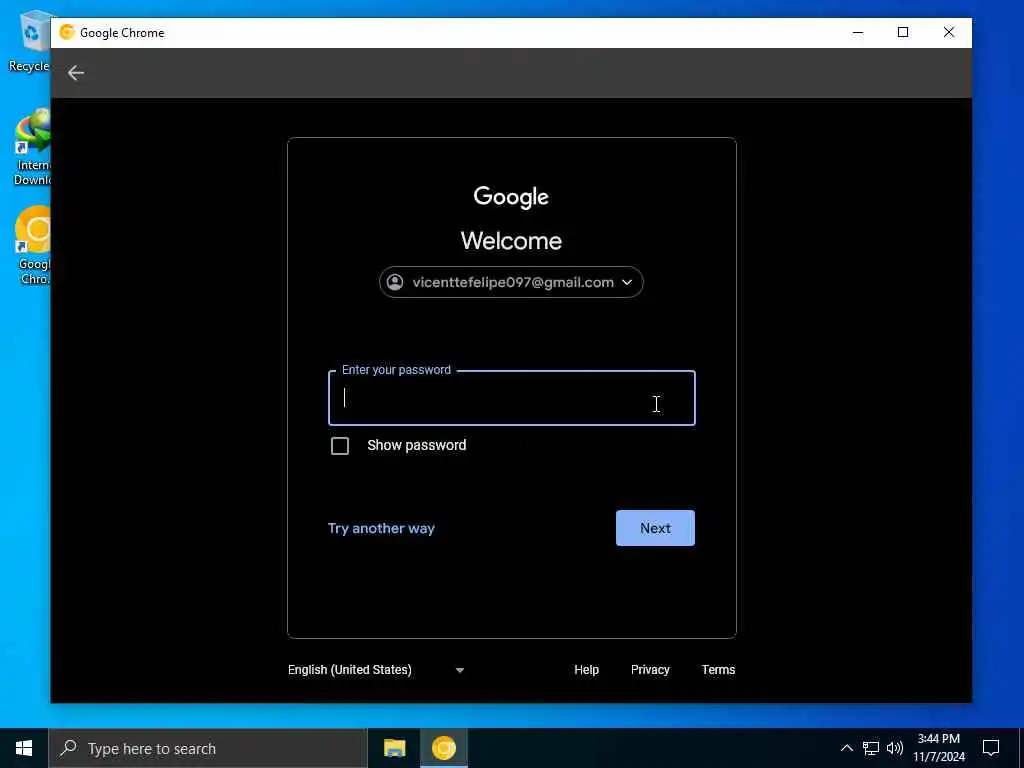The image size is (1024, 768).
Task: Click the Chrome logo in the title bar
Action: coord(67,32)
